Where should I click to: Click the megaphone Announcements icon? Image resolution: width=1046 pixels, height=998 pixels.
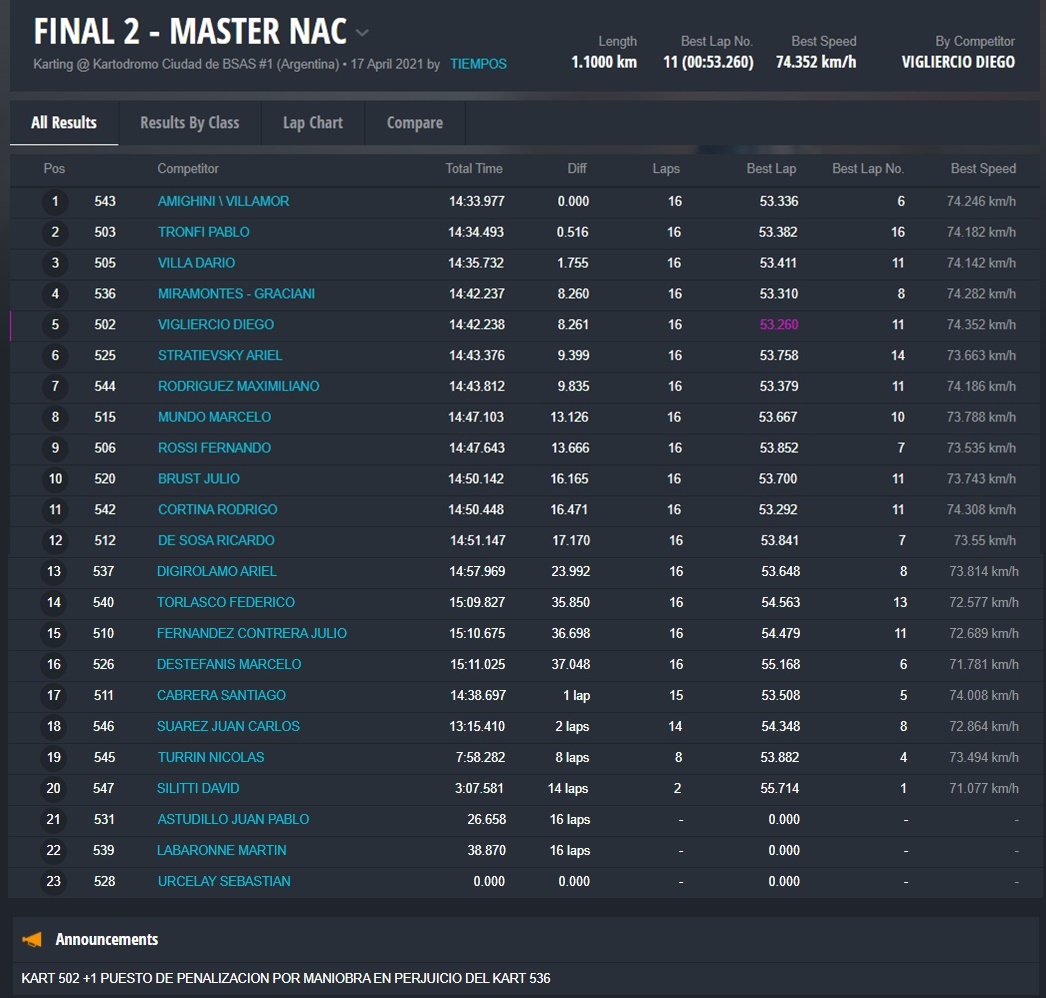point(33,939)
